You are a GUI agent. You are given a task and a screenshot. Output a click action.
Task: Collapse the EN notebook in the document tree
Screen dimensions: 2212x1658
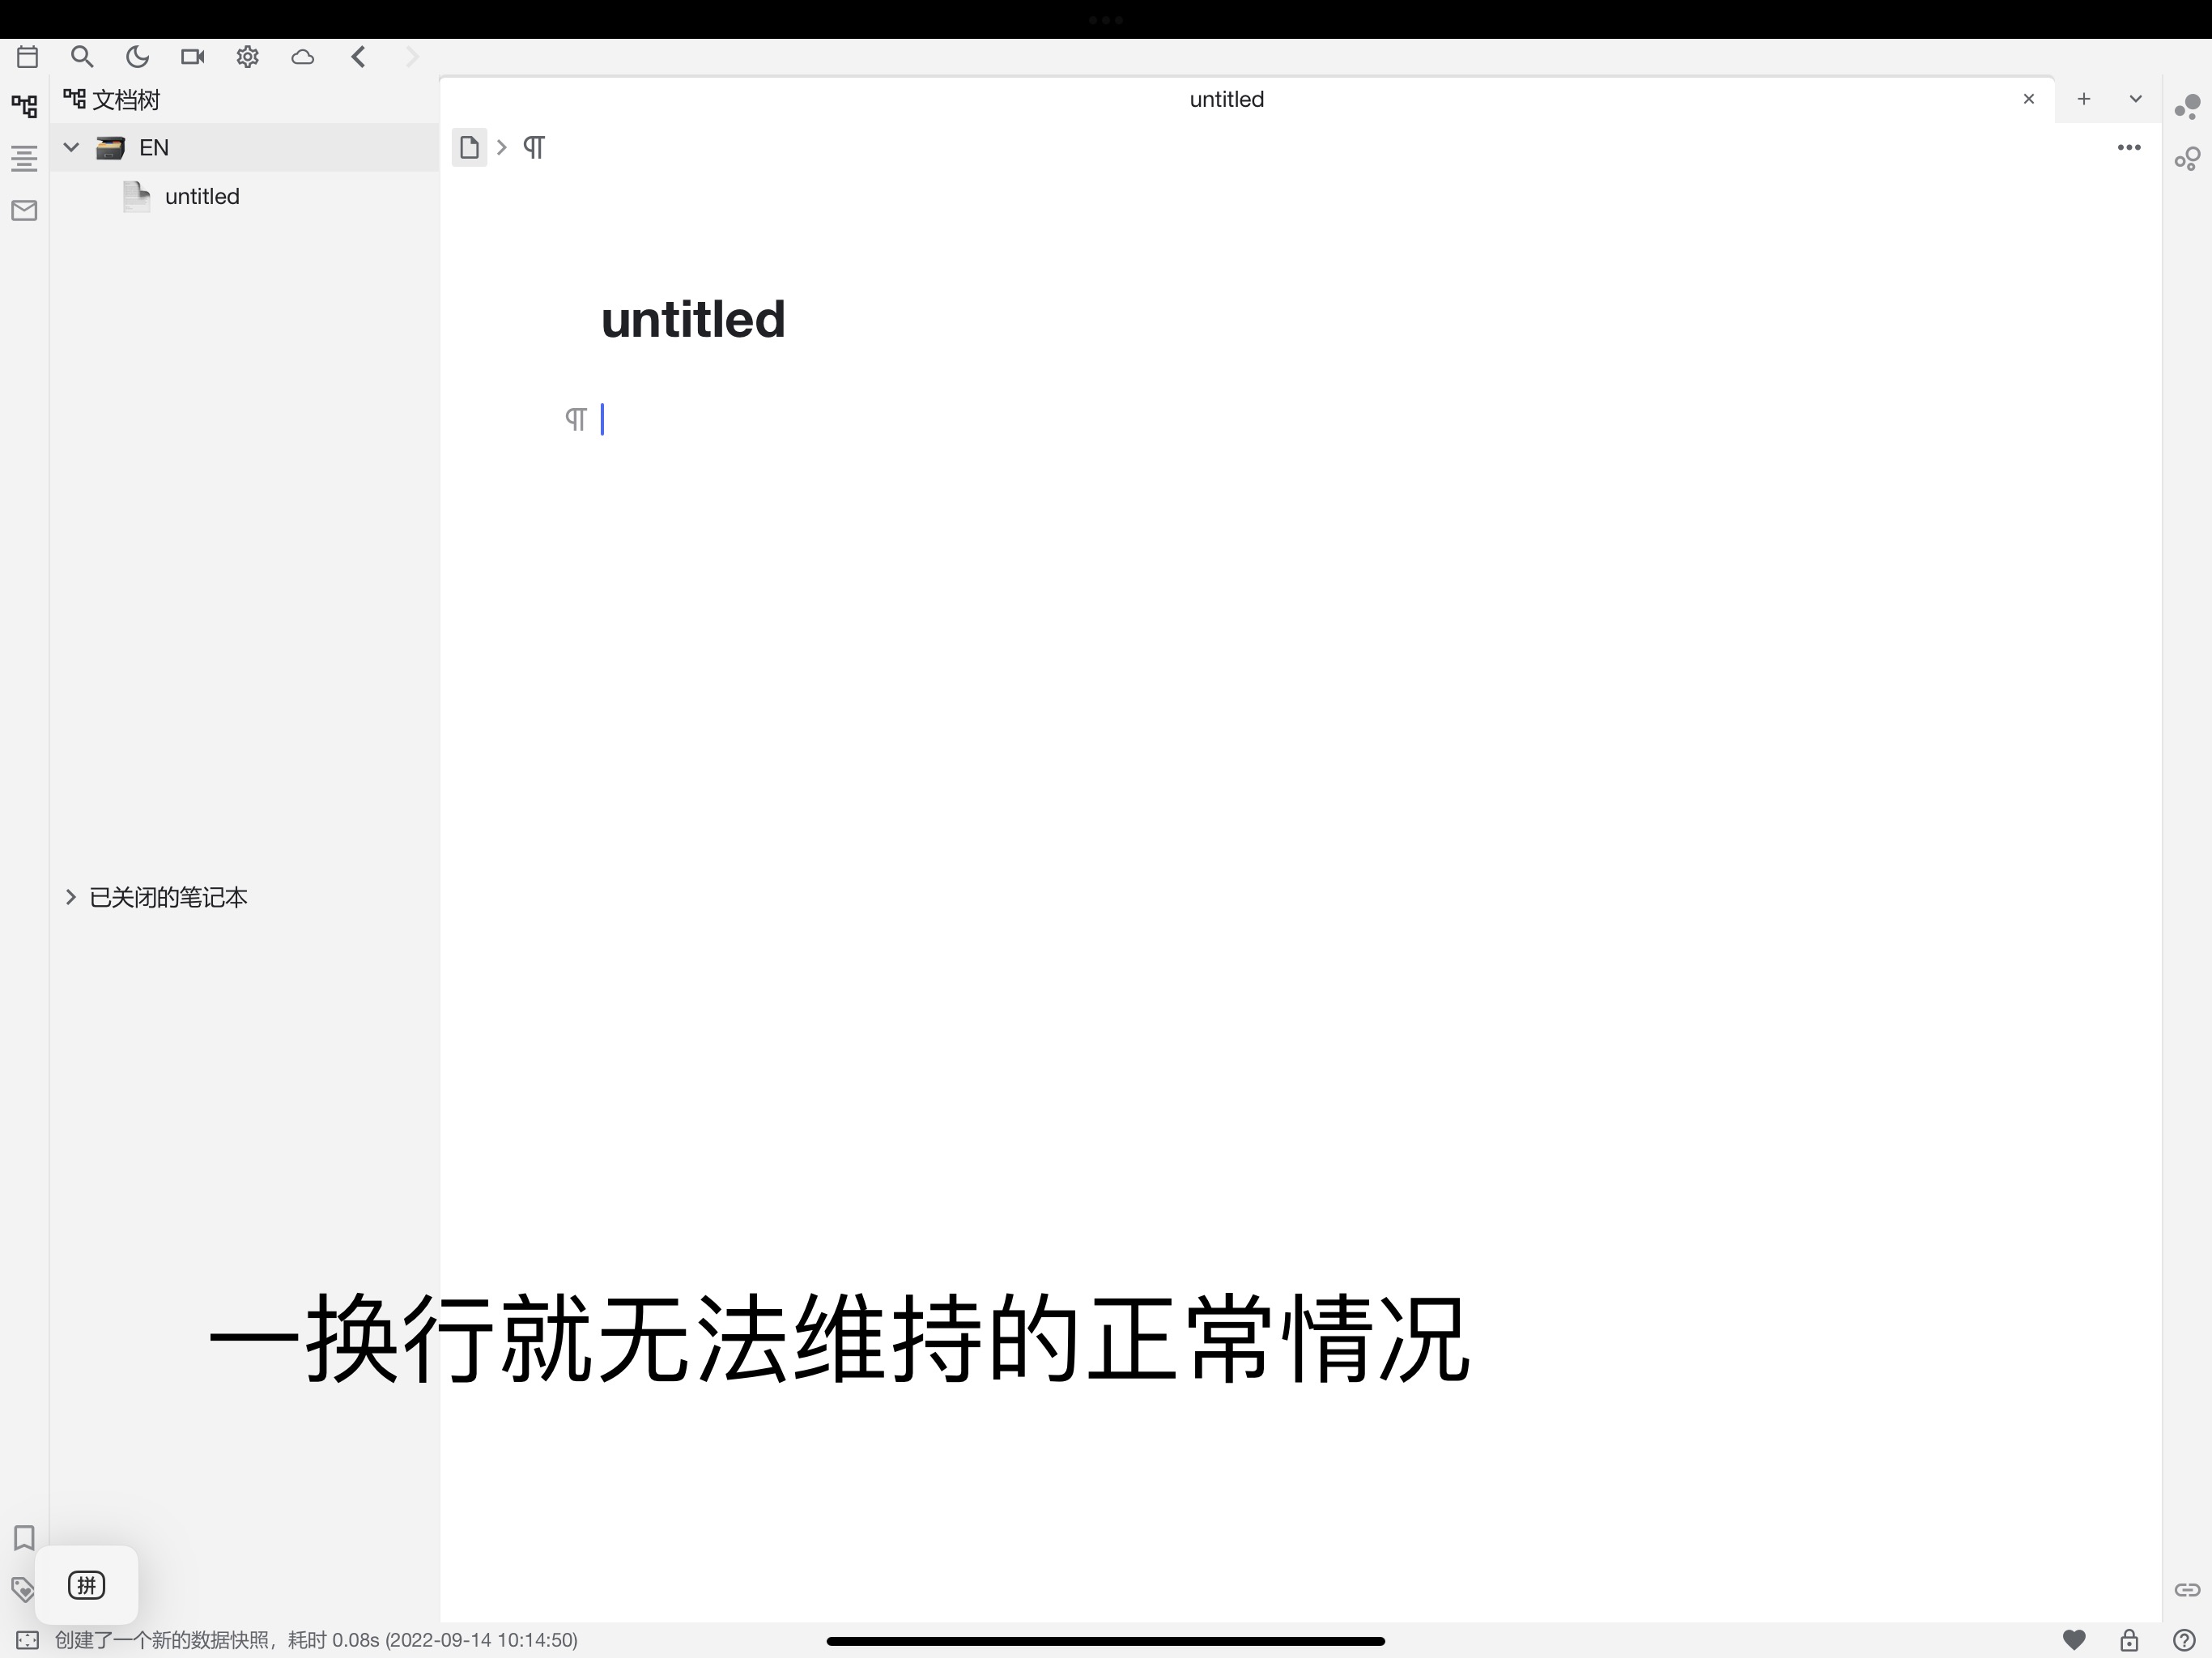click(70, 147)
